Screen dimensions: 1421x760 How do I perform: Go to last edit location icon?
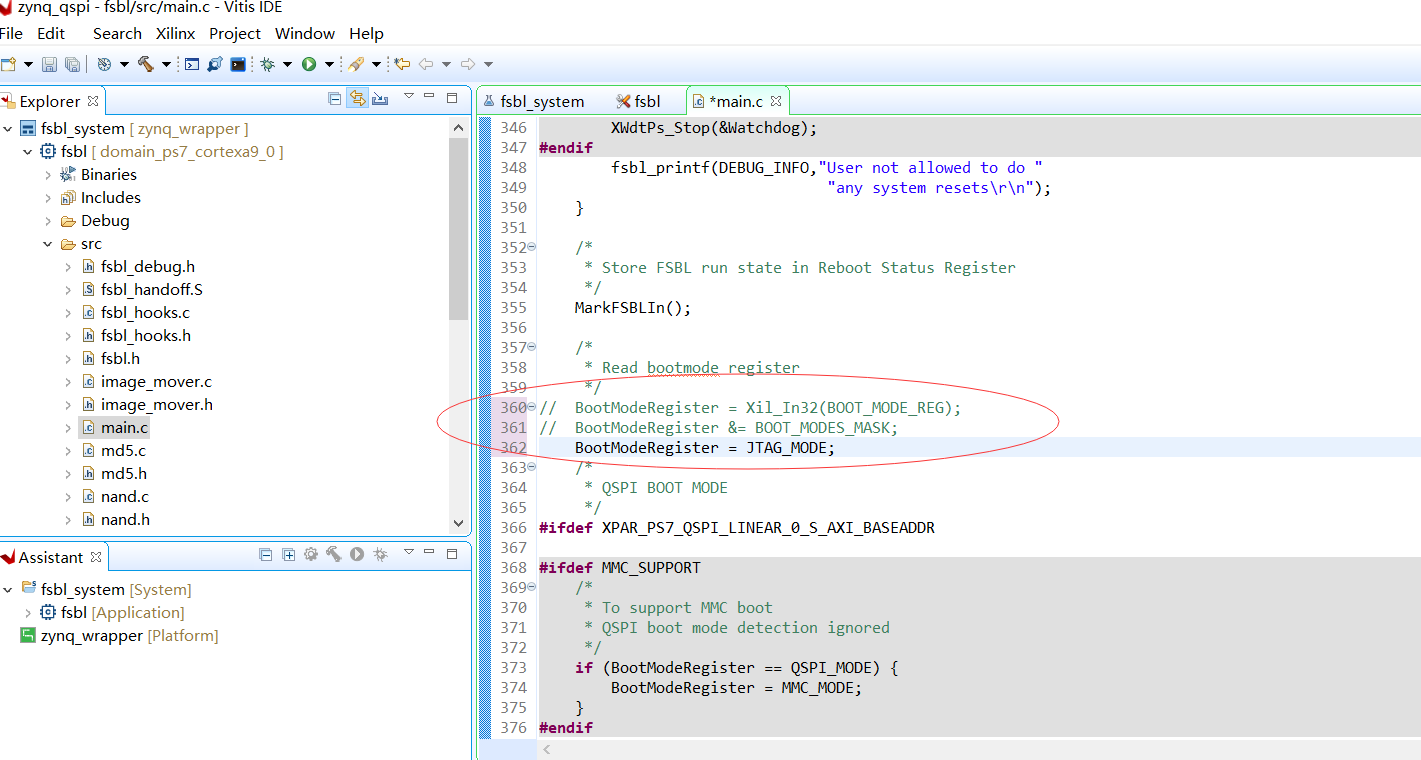click(402, 64)
